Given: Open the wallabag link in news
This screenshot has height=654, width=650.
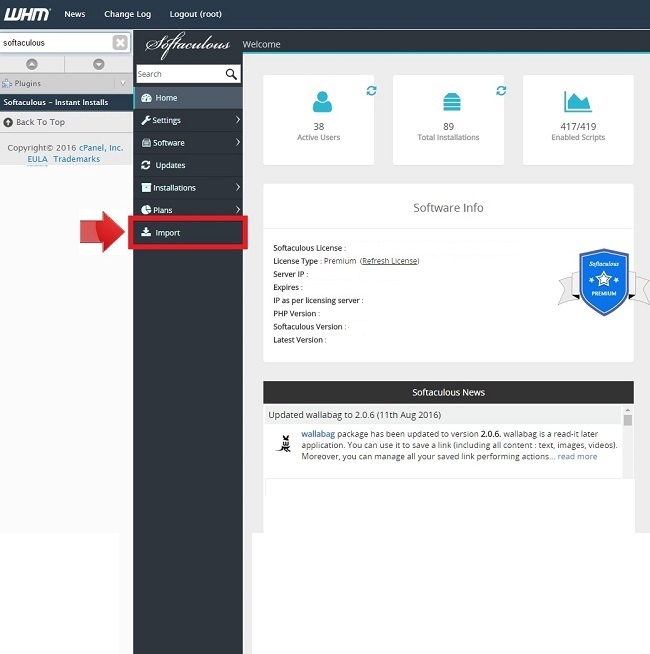Looking at the screenshot, I should [x=318, y=434].
